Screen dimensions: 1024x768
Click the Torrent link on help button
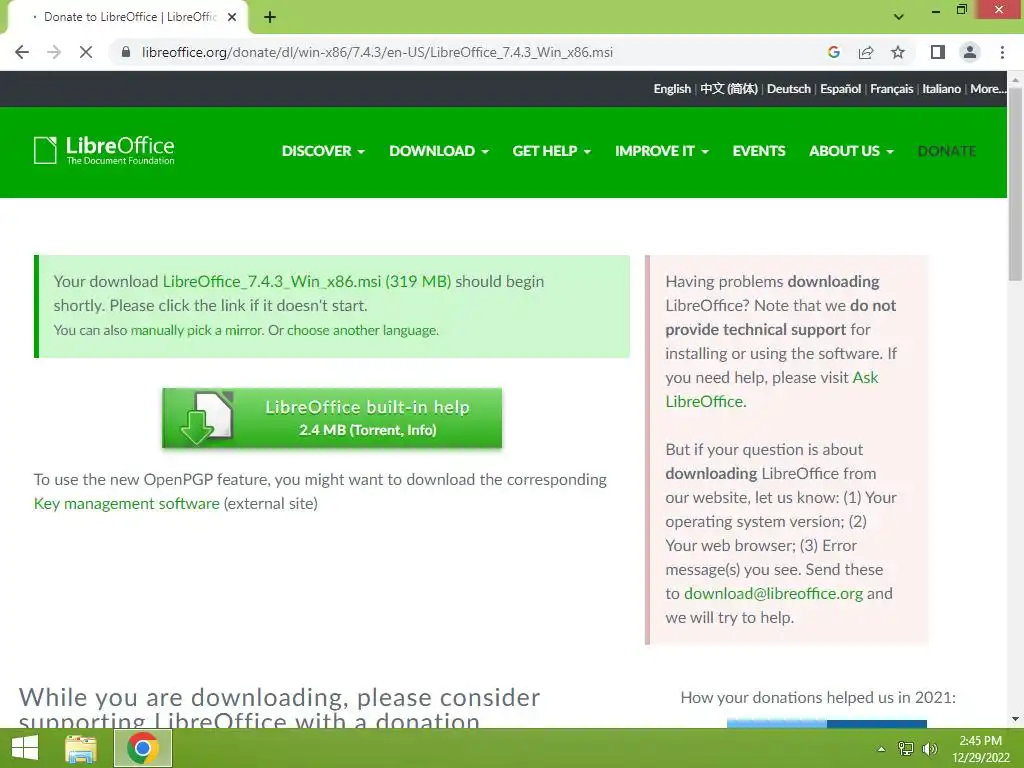377,430
